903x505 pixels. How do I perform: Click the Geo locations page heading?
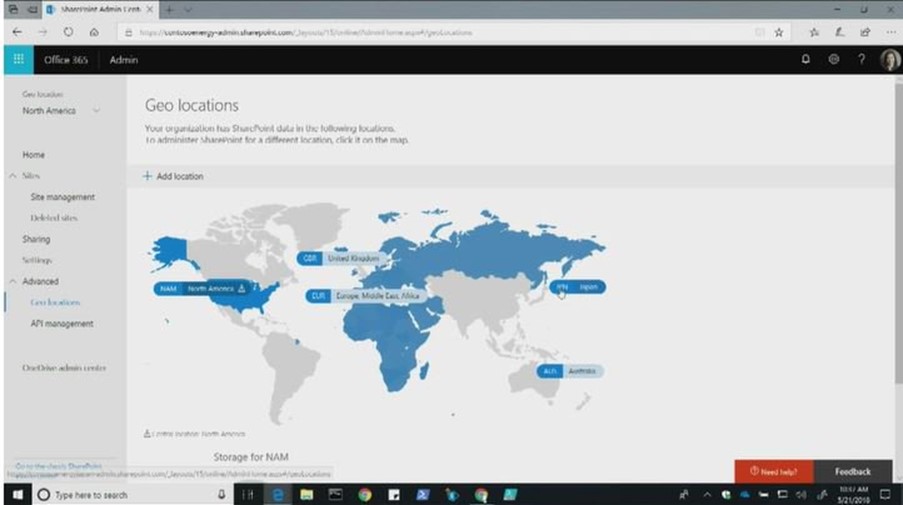click(192, 105)
